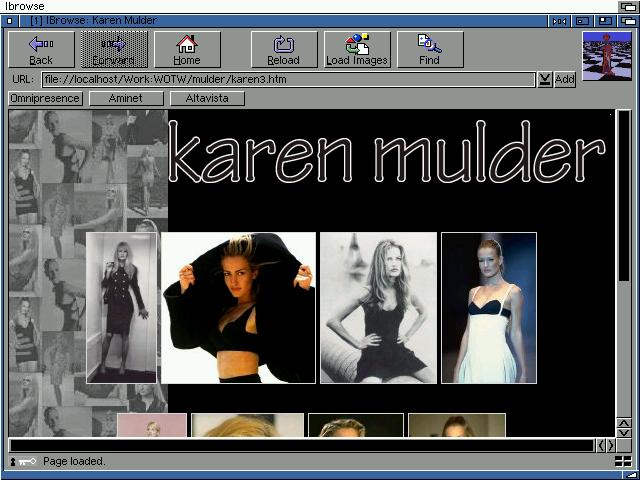Click the horizontal scrollbar thumb
Image resolution: width=640 pixels, height=480 pixels.
302,445
